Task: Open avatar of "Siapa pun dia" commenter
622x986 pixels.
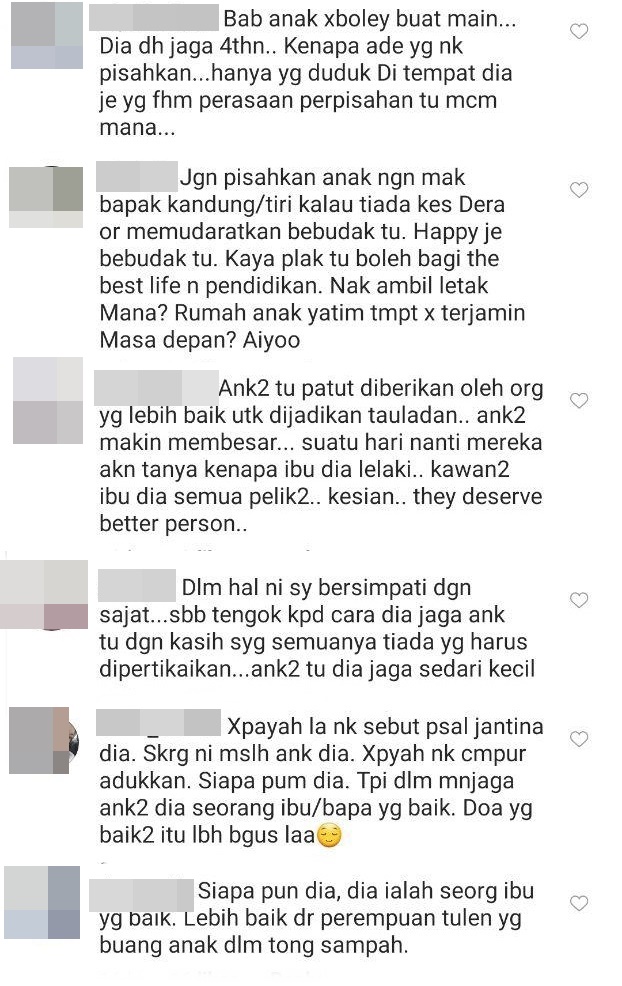Action: pos(42,902)
